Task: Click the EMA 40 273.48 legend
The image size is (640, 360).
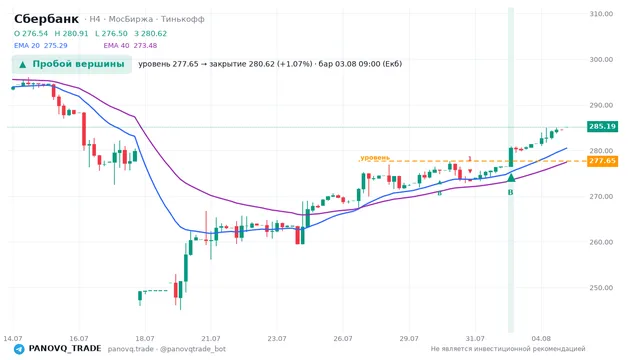Action: (x=130, y=45)
